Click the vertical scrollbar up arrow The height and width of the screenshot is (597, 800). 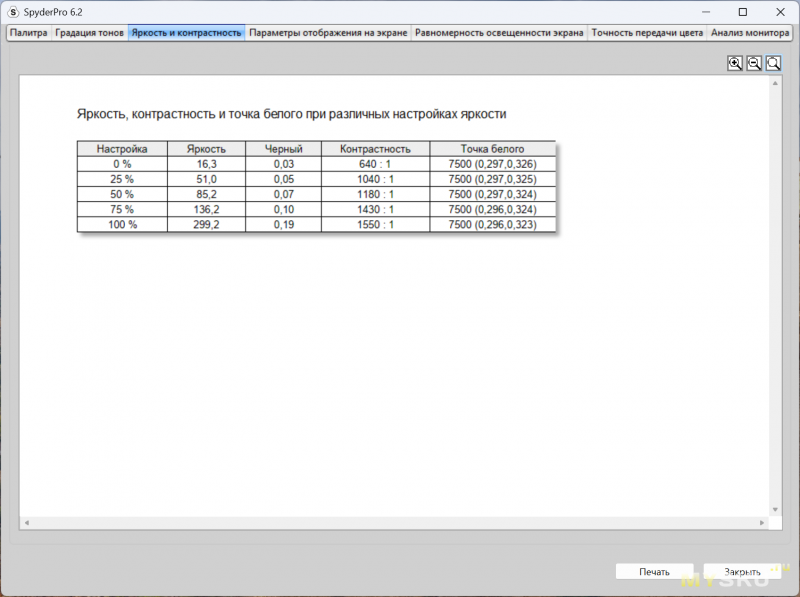[x=773, y=87]
